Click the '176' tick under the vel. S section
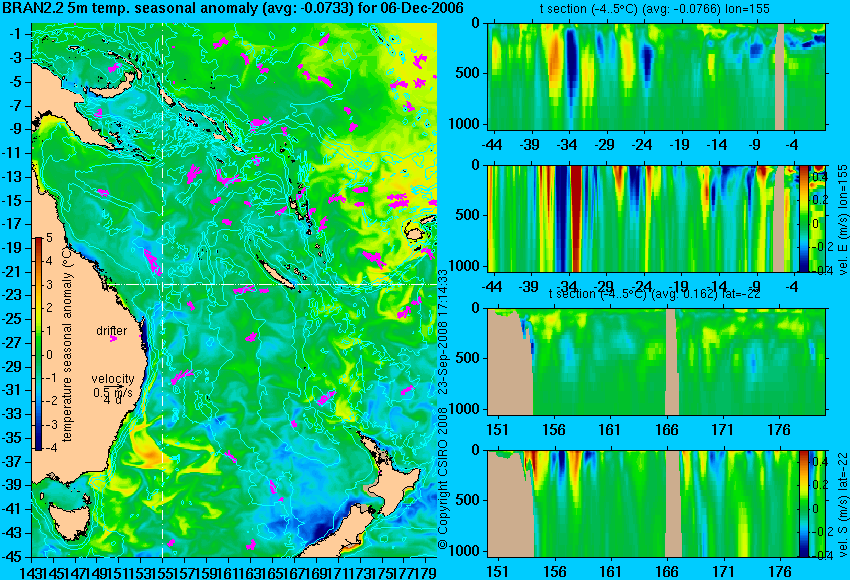Screen dimensions: 850x580 (780, 572)
